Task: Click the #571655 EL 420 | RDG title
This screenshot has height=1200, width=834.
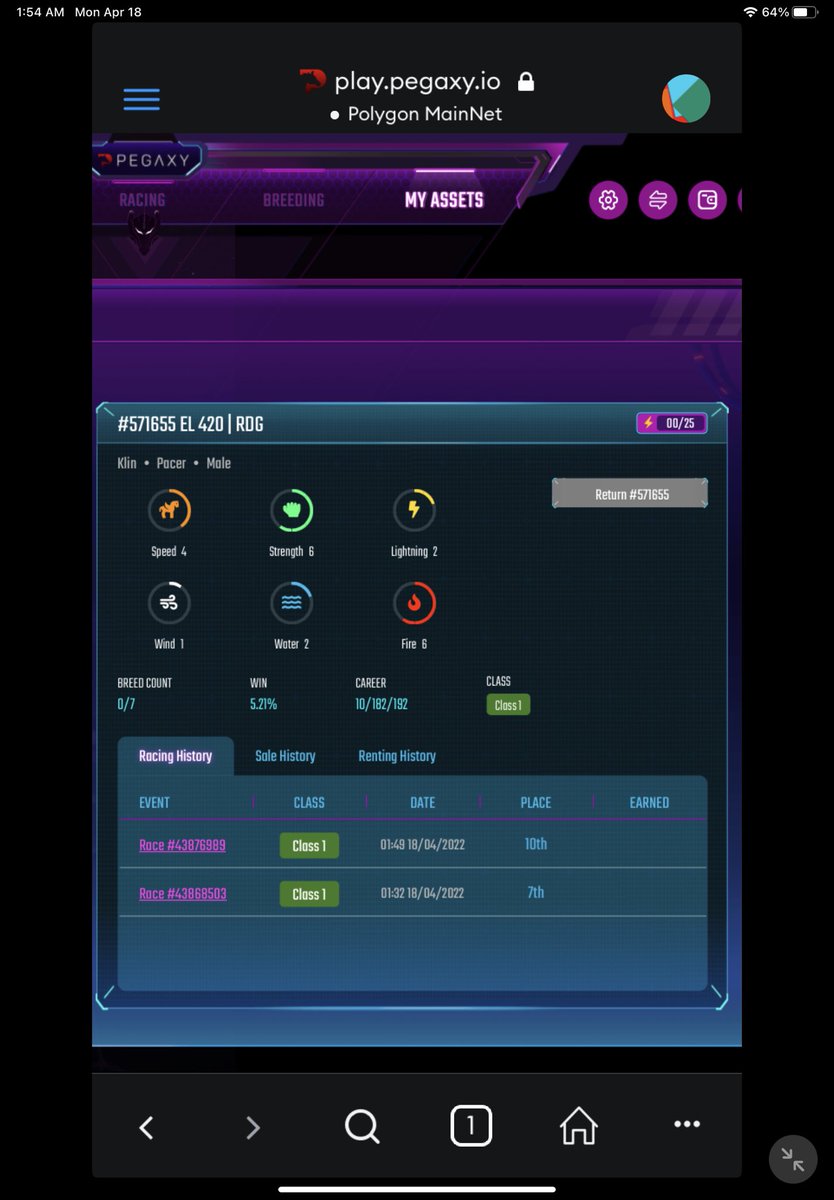Action: pos(190,424)
